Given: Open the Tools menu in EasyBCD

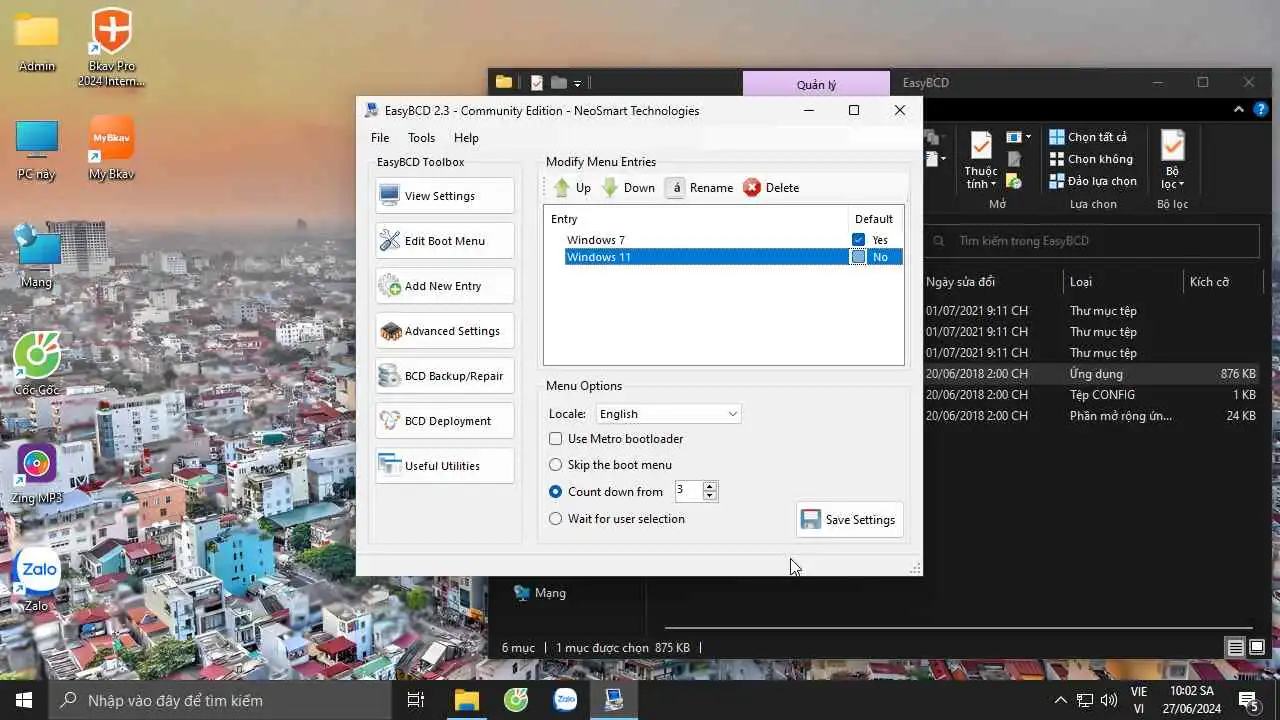Looking at the screenshot, I should [421, 138].
